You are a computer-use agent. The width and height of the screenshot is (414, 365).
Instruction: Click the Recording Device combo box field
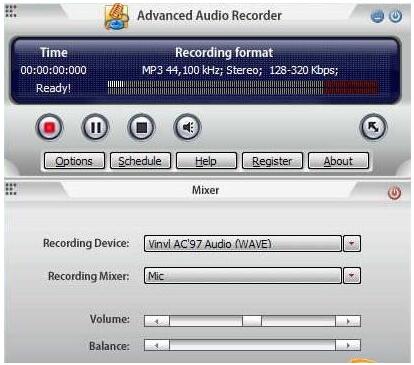(243, 244)
